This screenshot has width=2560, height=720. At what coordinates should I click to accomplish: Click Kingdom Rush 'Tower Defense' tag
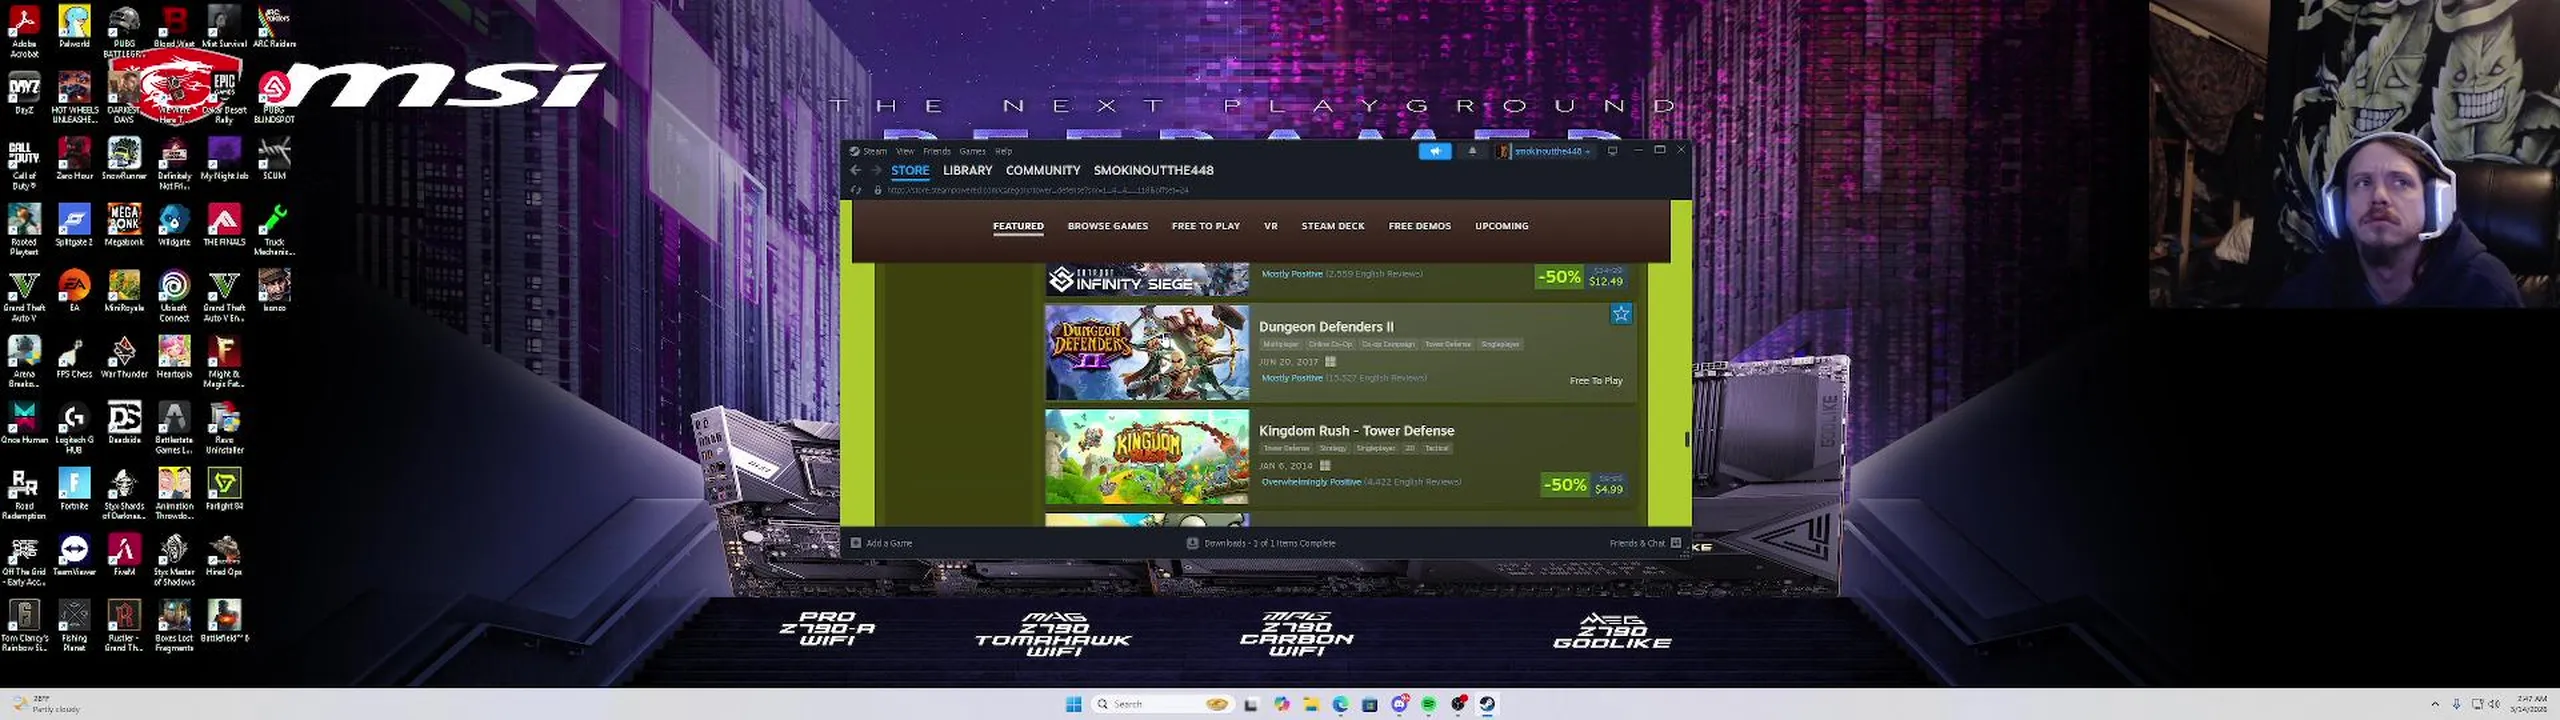tap(1286, 448)
